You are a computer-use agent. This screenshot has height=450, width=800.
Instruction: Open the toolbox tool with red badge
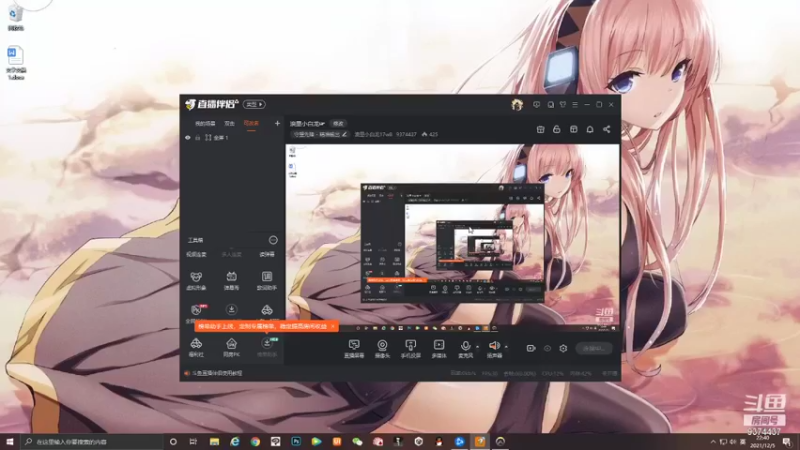click(197, 311)
